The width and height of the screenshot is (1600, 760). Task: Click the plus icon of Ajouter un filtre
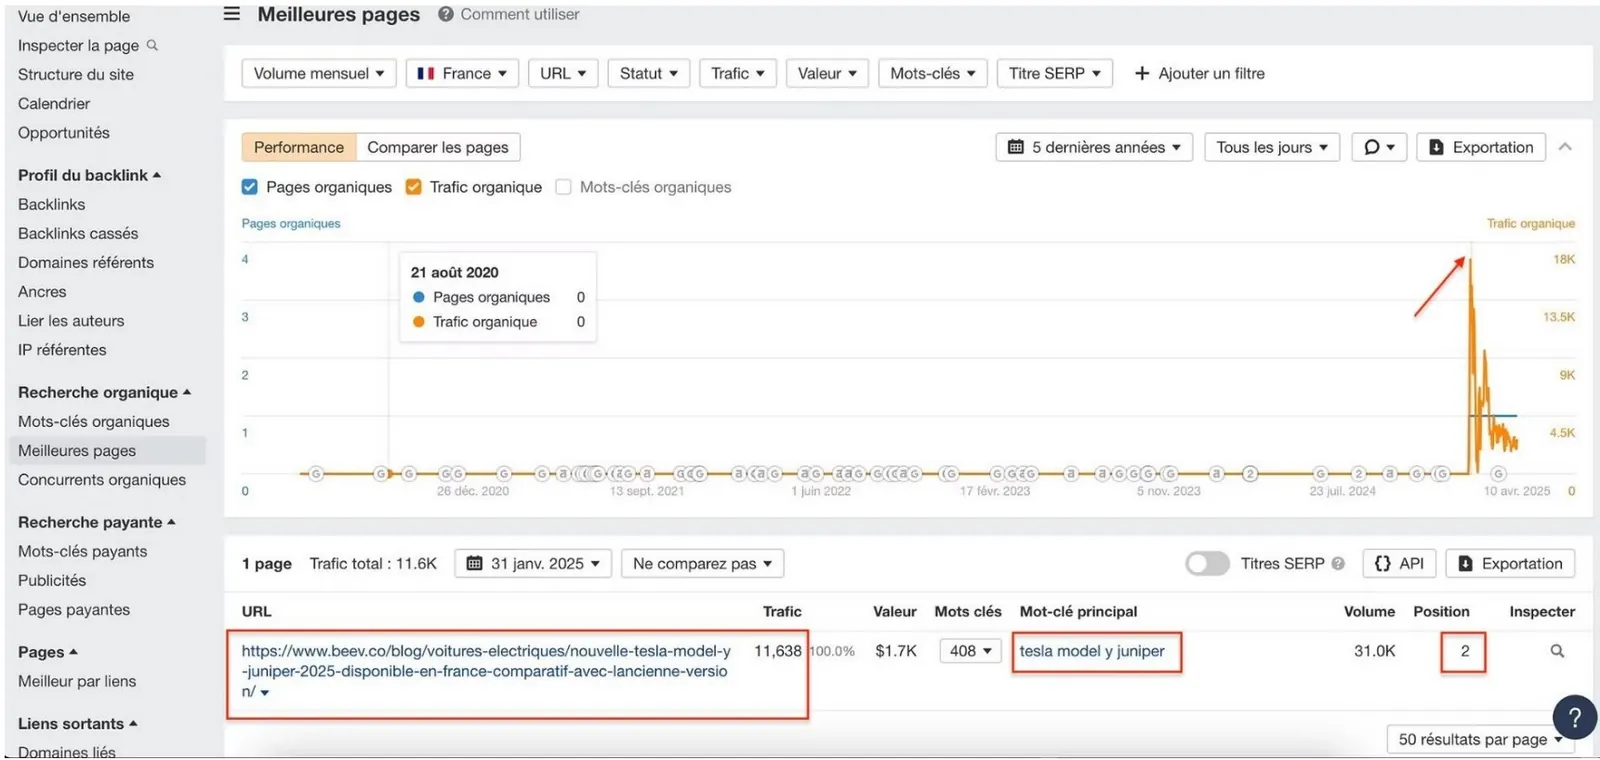(x=1142, y=73)
